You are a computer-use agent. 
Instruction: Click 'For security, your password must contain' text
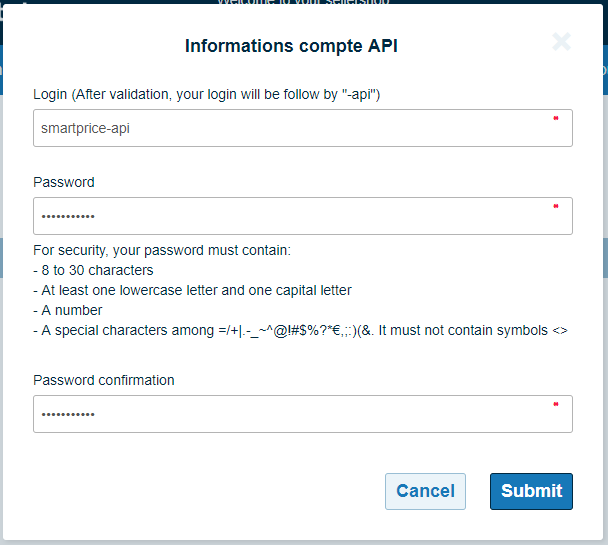click(x=162, y=250)
